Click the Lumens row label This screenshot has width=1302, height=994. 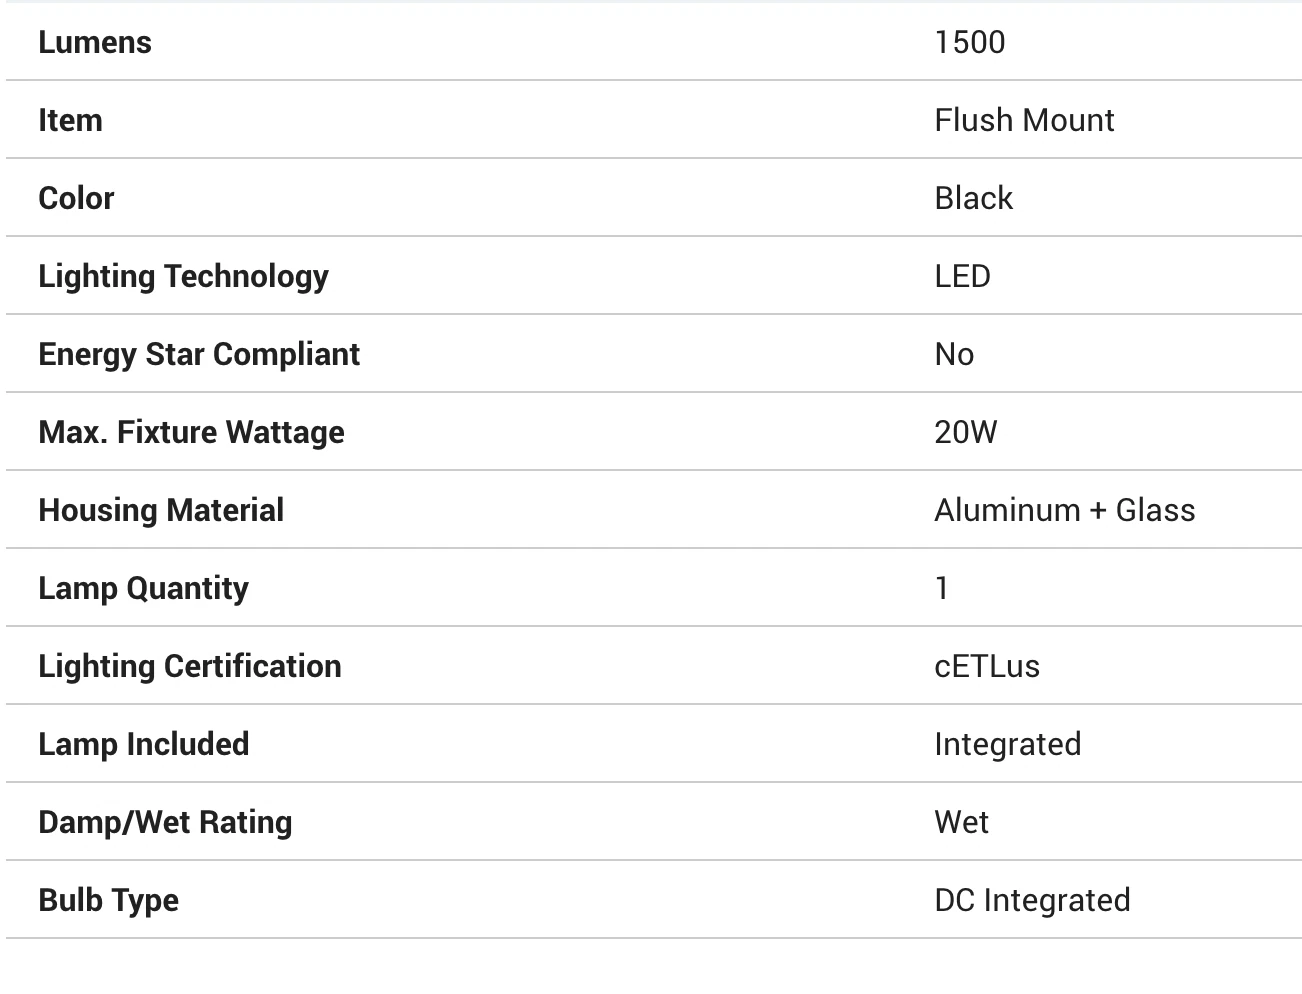pyautogui.click(x=95, y=42)
